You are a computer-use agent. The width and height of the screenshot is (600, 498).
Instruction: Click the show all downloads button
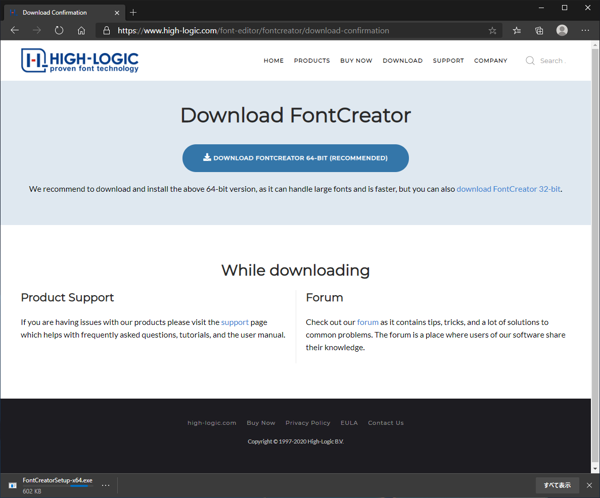557,485
